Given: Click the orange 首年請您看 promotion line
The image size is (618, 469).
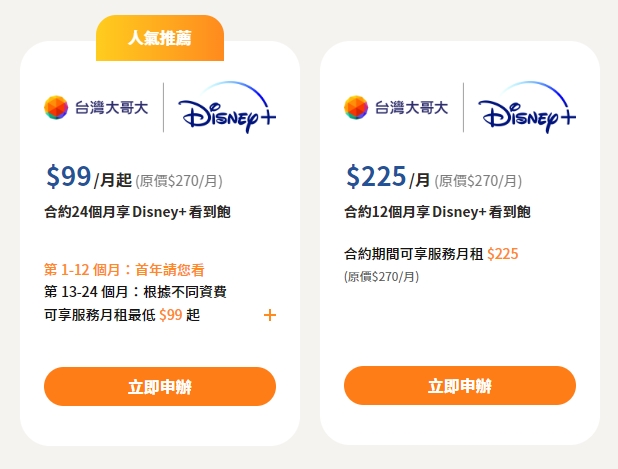Looking at the screenshot, I should 124,270.
